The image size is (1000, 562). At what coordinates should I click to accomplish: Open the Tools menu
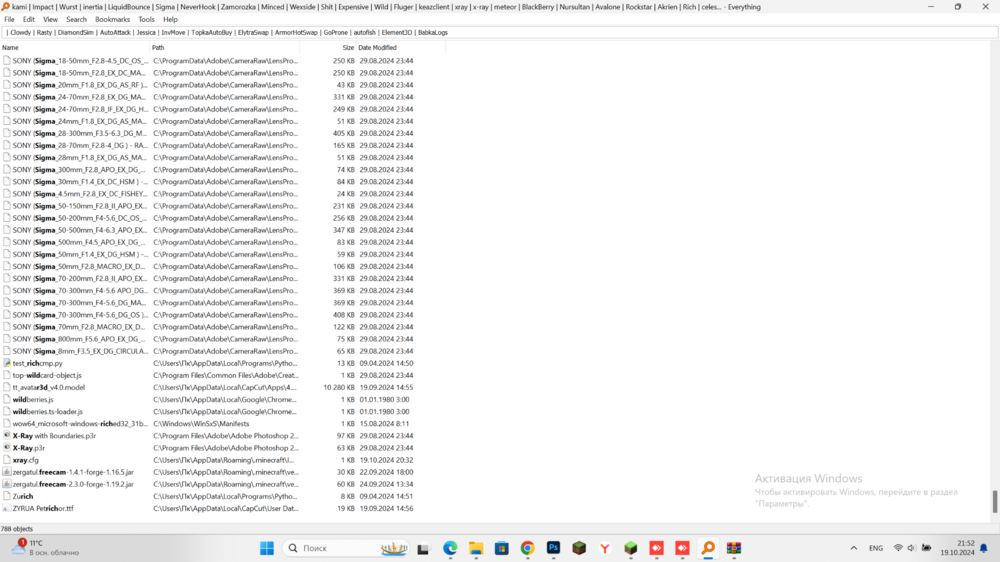(146, 19)
